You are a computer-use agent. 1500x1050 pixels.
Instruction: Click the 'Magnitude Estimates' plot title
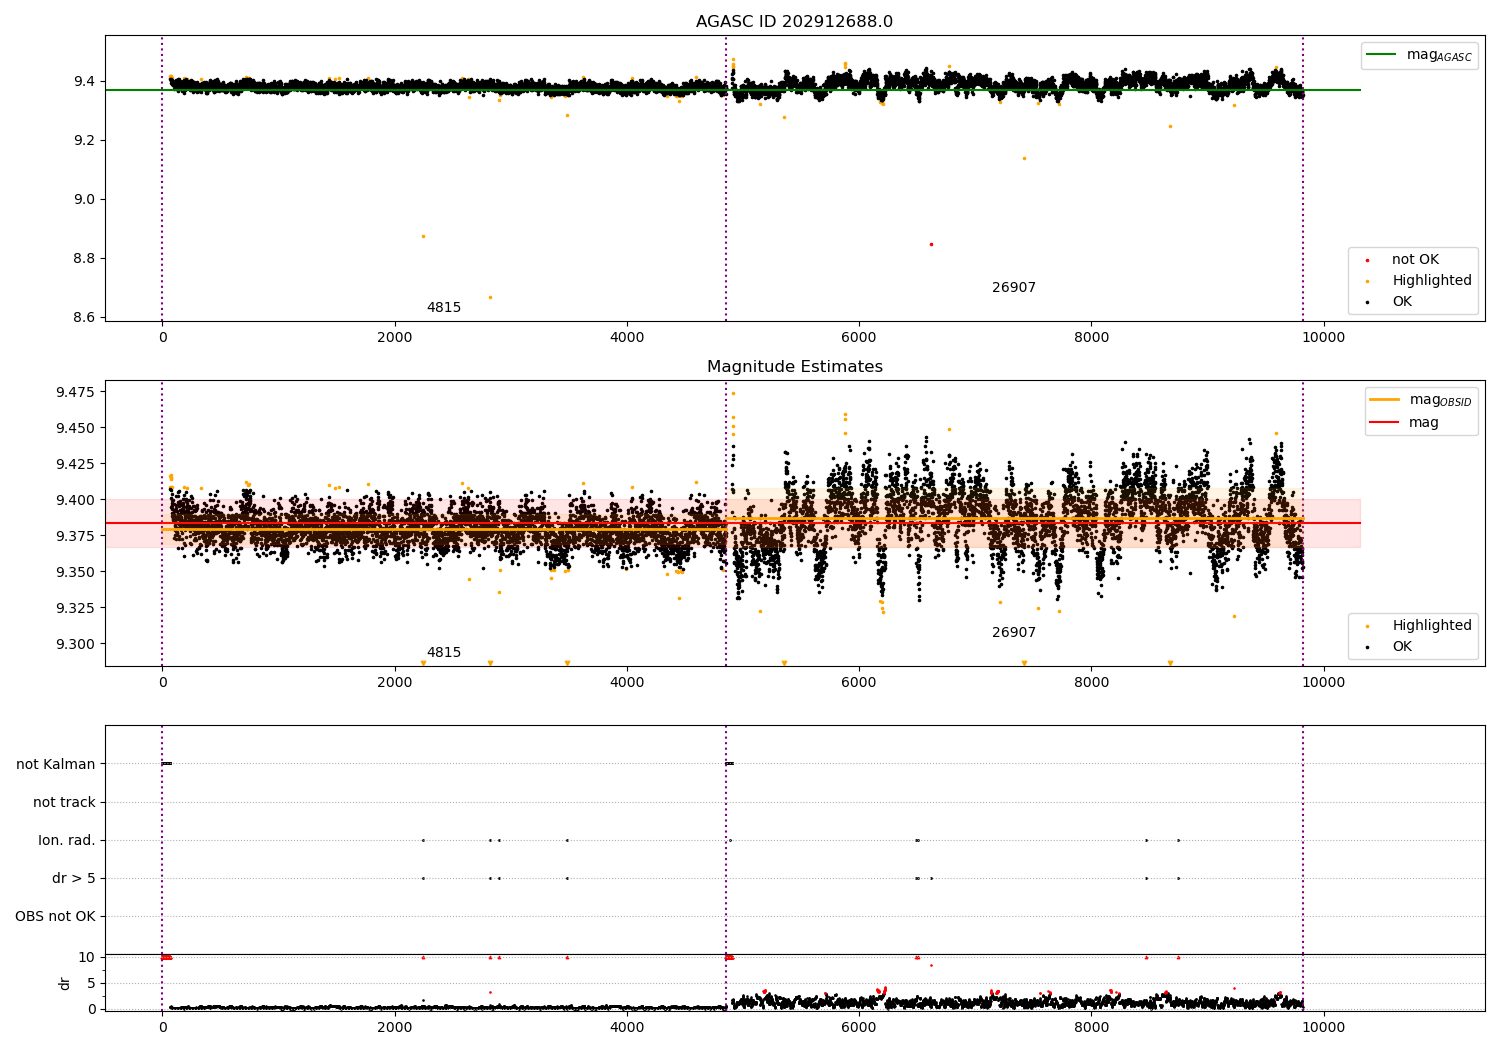pyautogui.click(x=794, y=367)
